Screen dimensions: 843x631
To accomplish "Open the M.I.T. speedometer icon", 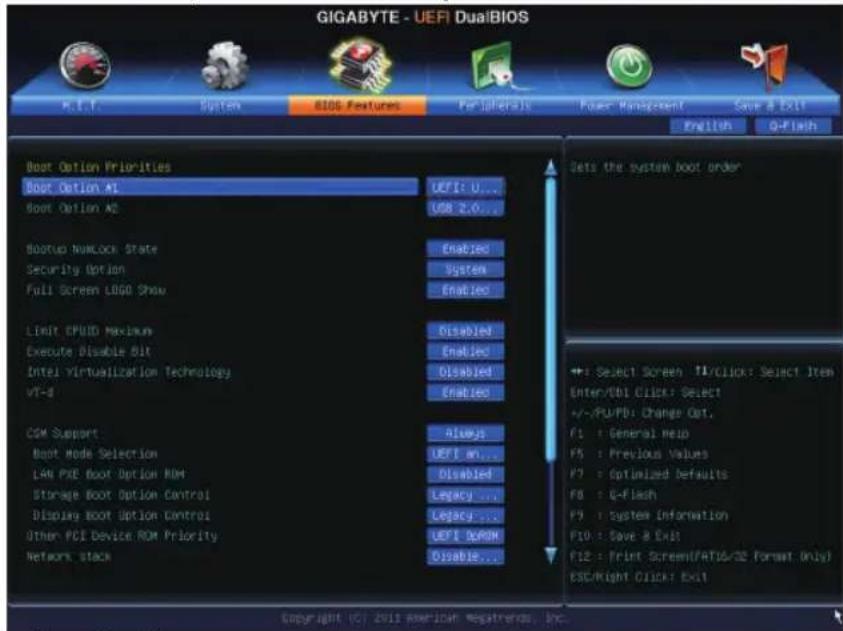I will 85,66.
